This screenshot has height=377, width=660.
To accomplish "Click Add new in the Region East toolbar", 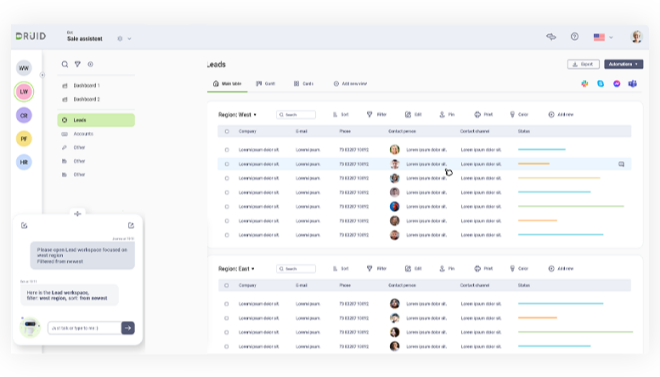I will [x=561, y=268].
